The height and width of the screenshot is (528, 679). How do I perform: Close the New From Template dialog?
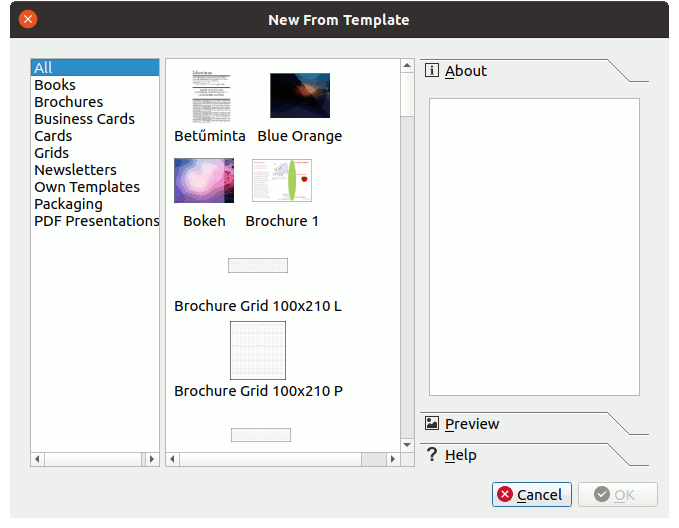pos(28,19)
